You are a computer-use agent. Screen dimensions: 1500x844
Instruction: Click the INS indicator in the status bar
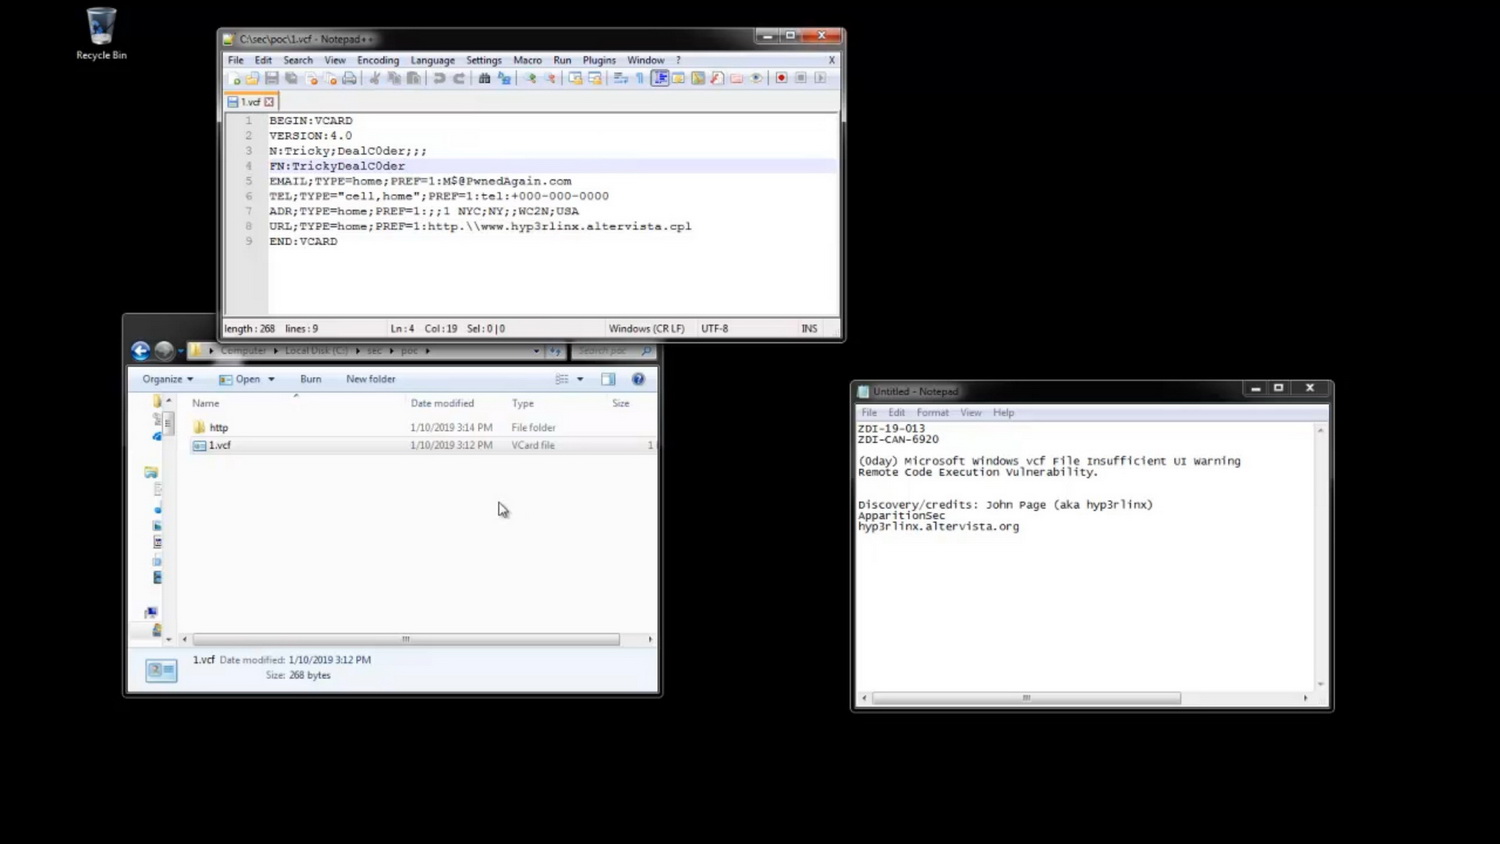tap(809, 328)
